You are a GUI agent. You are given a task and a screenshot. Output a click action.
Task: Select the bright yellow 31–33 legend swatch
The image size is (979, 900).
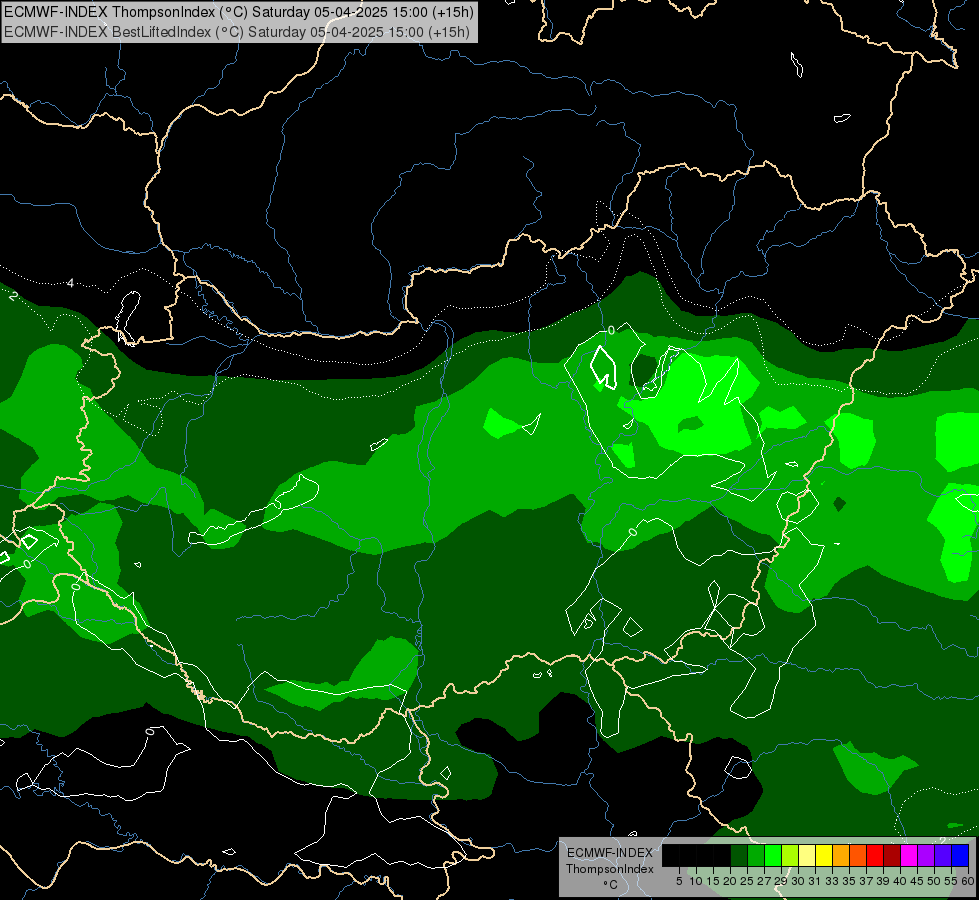pyautogui.click(x=824, y=855)
